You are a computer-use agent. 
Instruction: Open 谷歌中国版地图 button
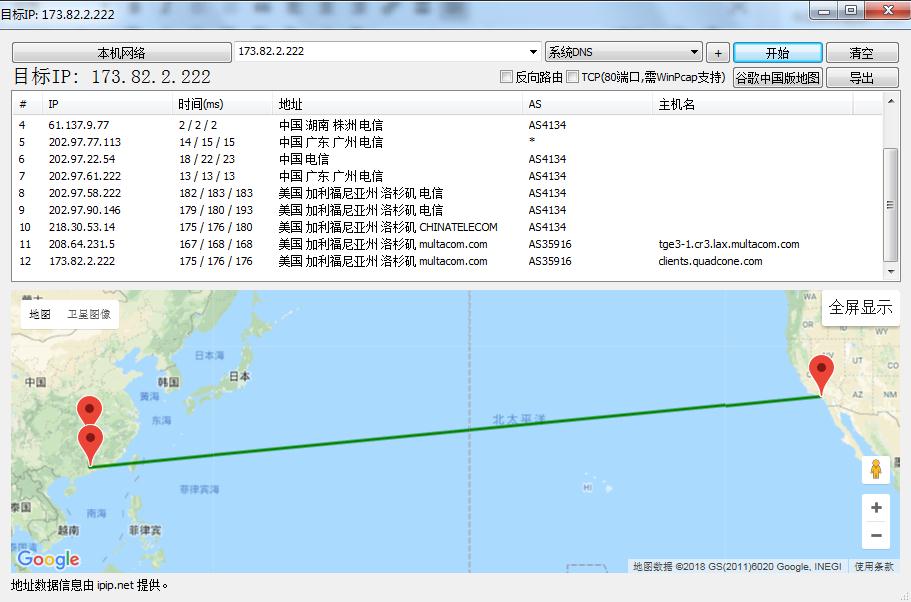[x=777, y=78]
